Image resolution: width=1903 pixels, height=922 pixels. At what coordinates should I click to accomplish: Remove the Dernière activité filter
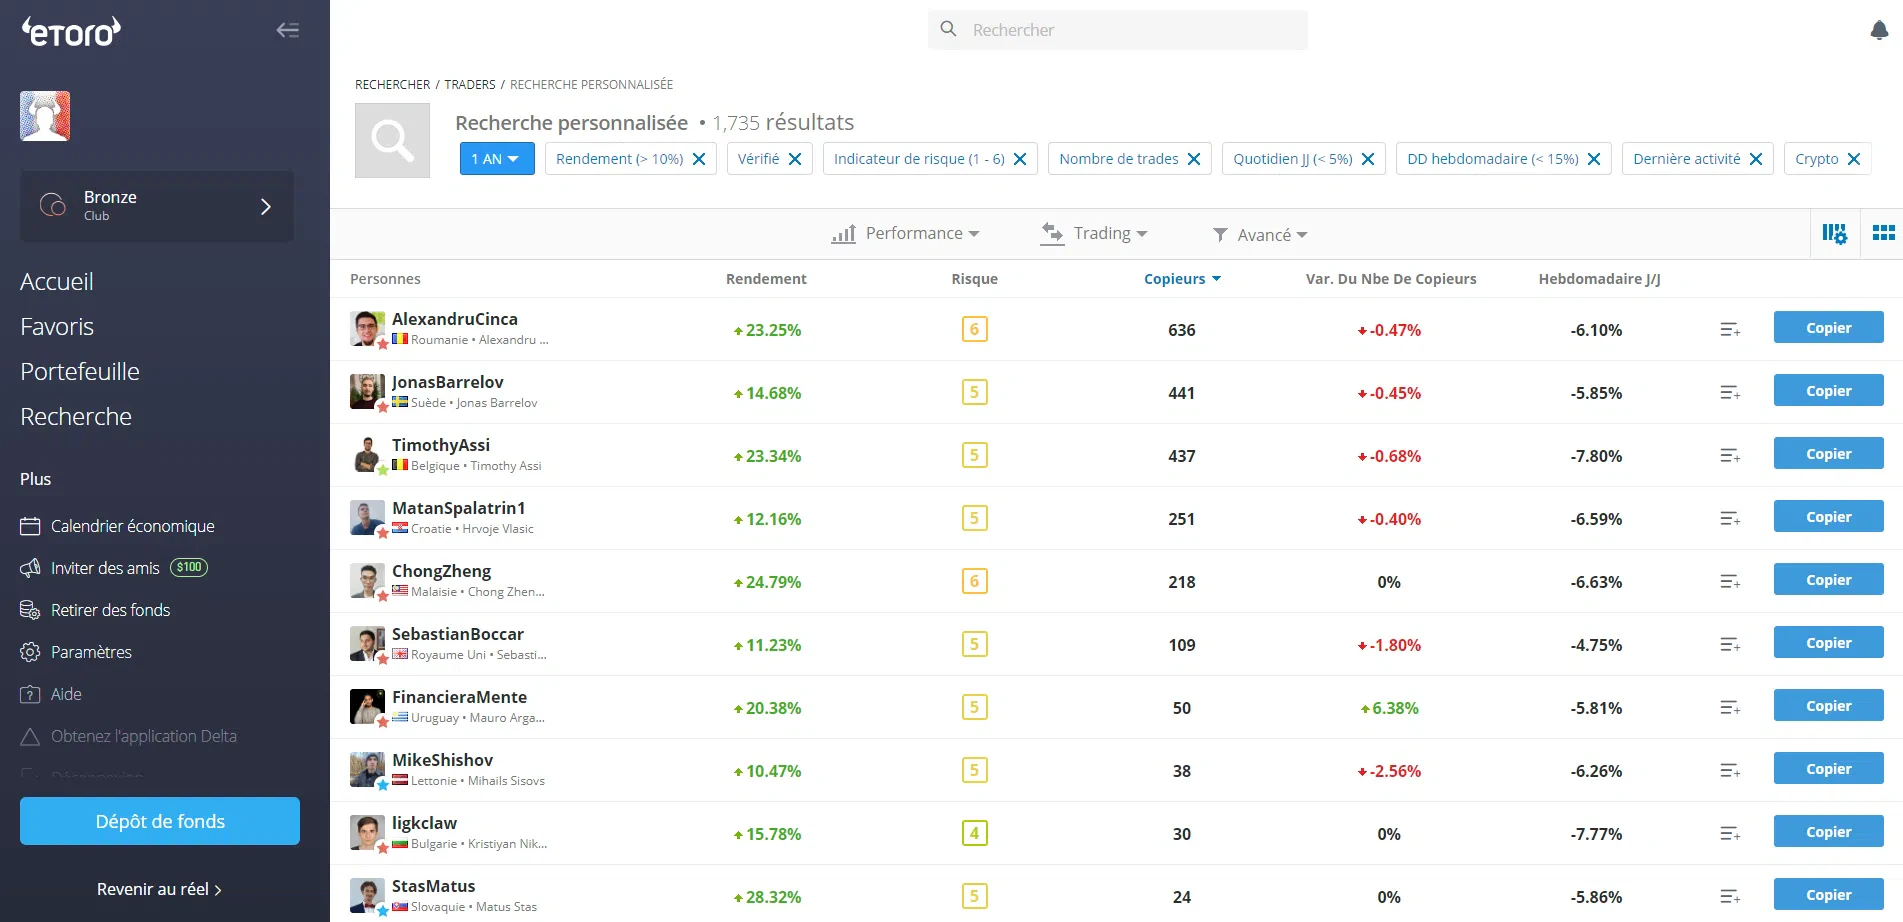tap(1756, 159)
